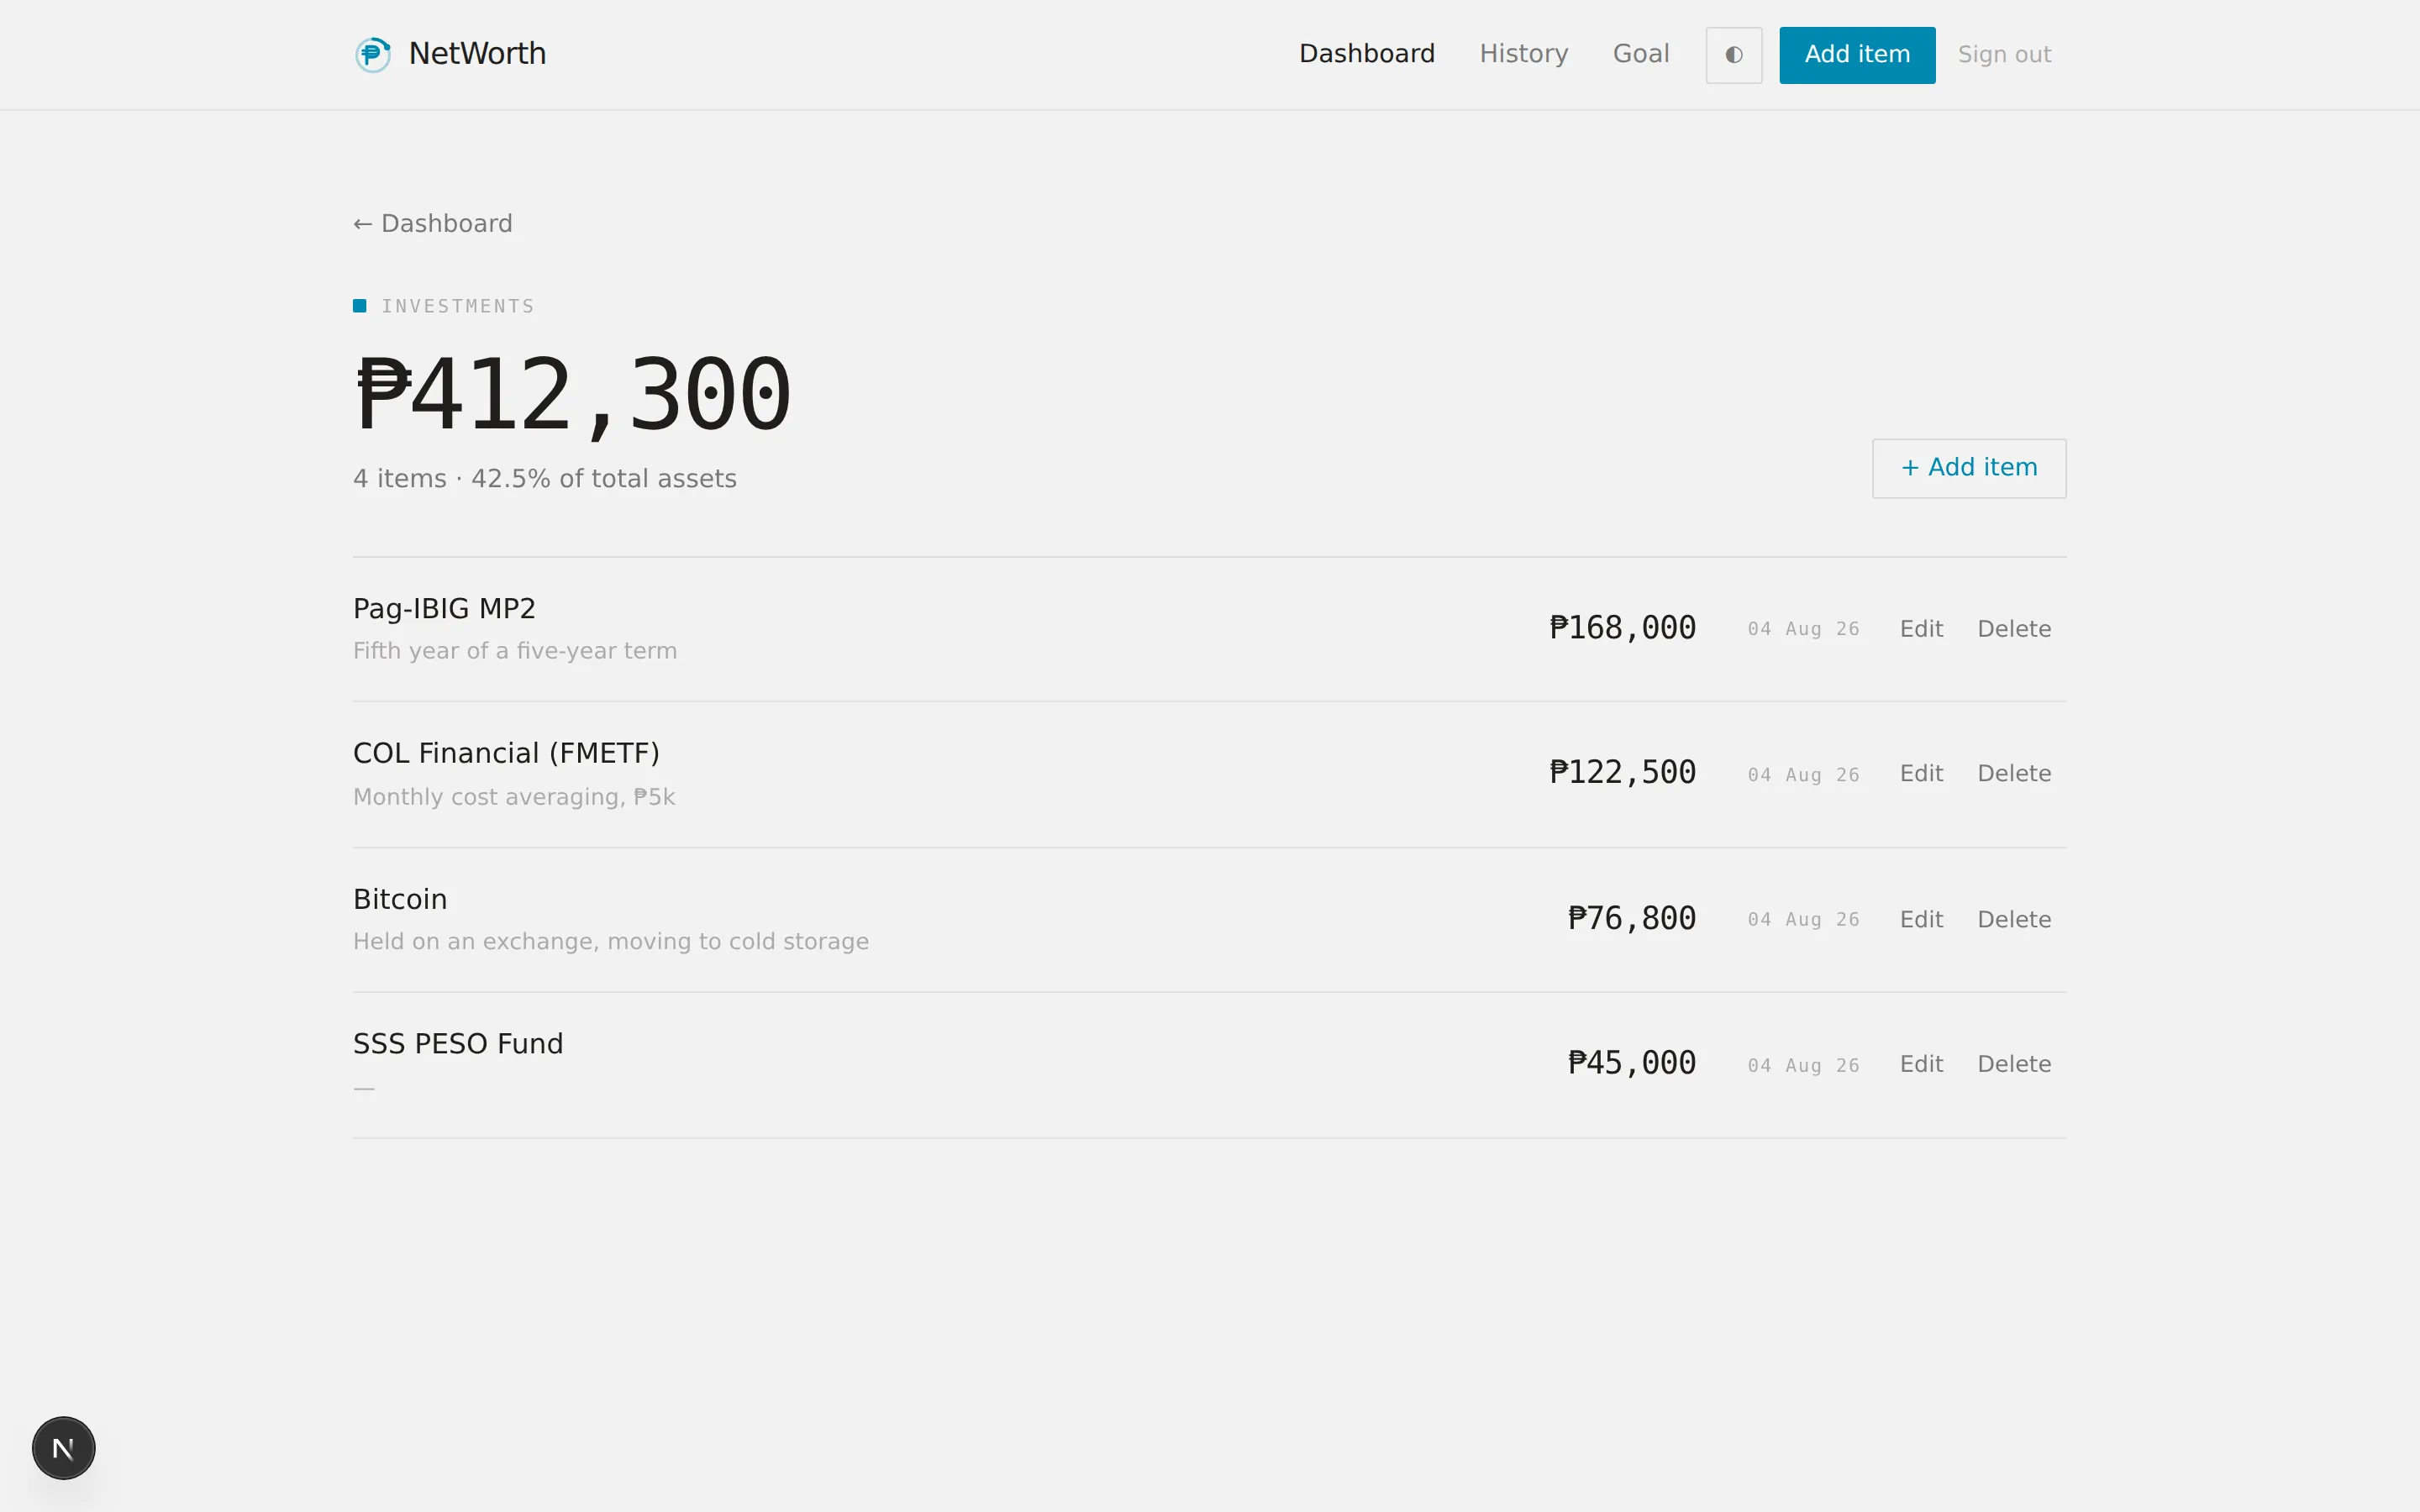The height and width of the screenshot is (1512, 2420).
Task: Click the blue Add item header button
Action: click(x=1857, y=55)
